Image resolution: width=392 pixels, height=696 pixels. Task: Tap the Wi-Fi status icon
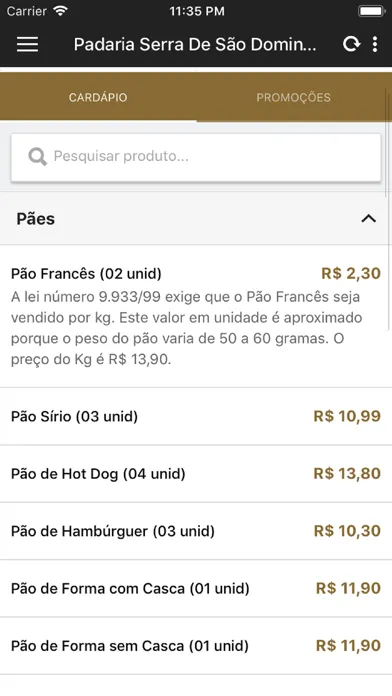[x=59, y=11]
